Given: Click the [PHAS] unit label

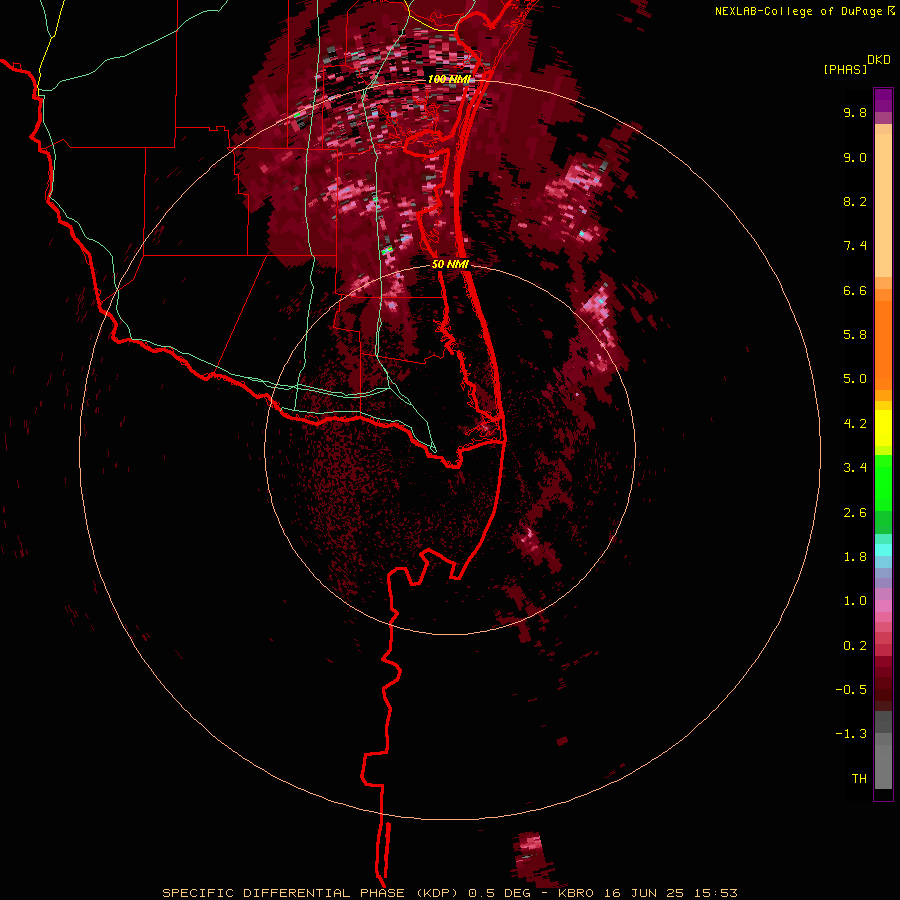Looking at the screenshot, I should [x=845, y=70].
